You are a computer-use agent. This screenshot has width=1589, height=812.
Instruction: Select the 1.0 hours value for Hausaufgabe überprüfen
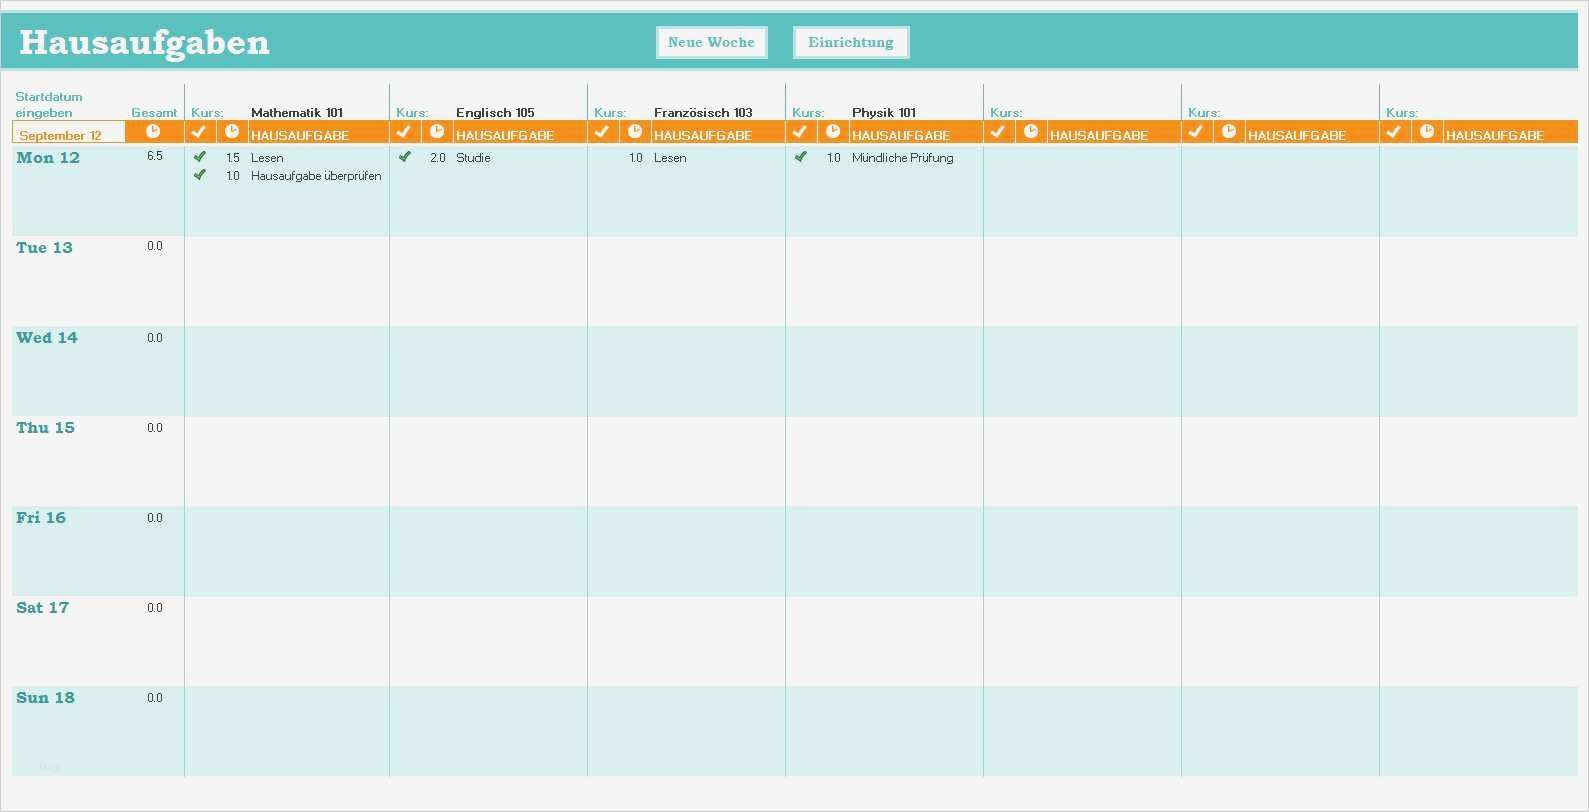tap(233, 176)
